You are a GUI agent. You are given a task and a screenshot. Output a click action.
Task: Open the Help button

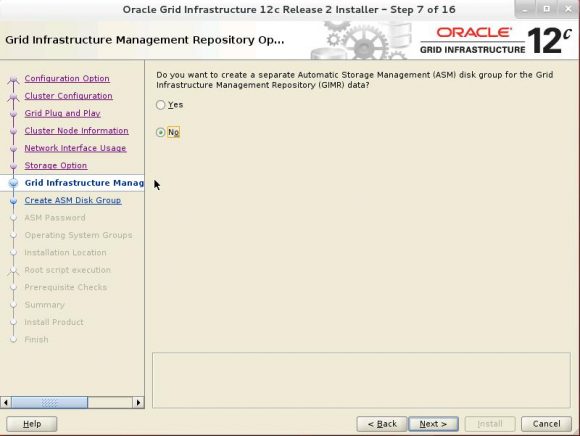pyautogui.click(x=32, y=424)
